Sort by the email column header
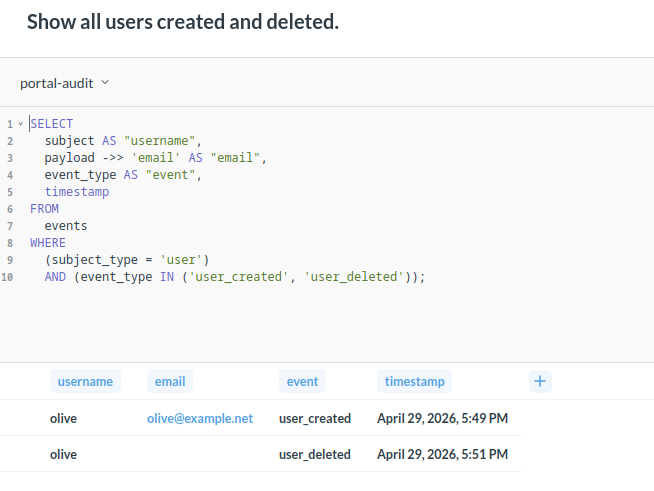Screen dimensions: 654x491 [x=170, y=381]
